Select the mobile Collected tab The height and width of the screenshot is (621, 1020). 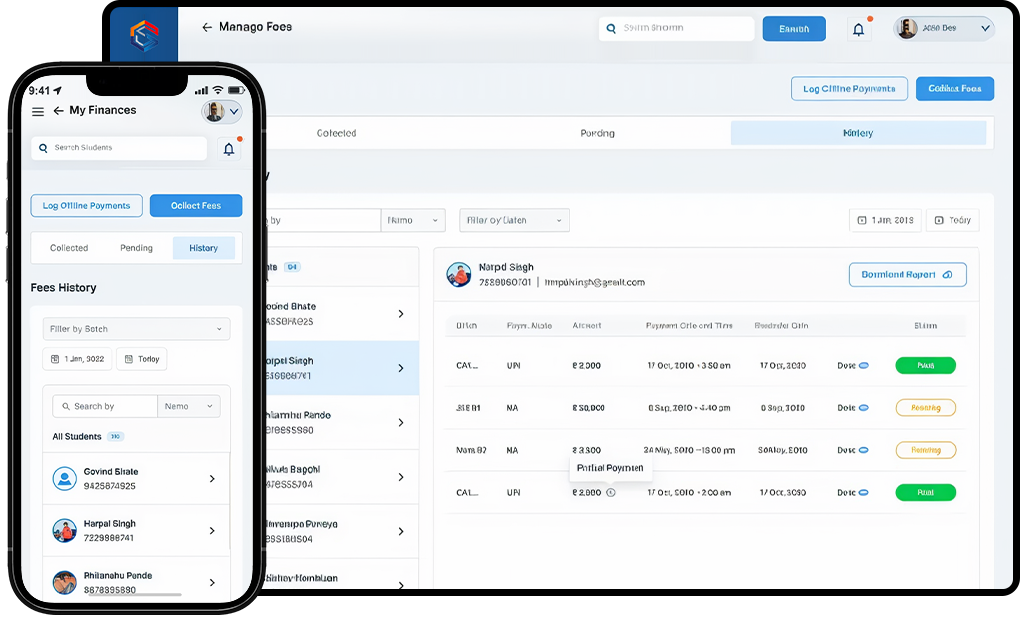pyautogui.click(x=69, y=248)
